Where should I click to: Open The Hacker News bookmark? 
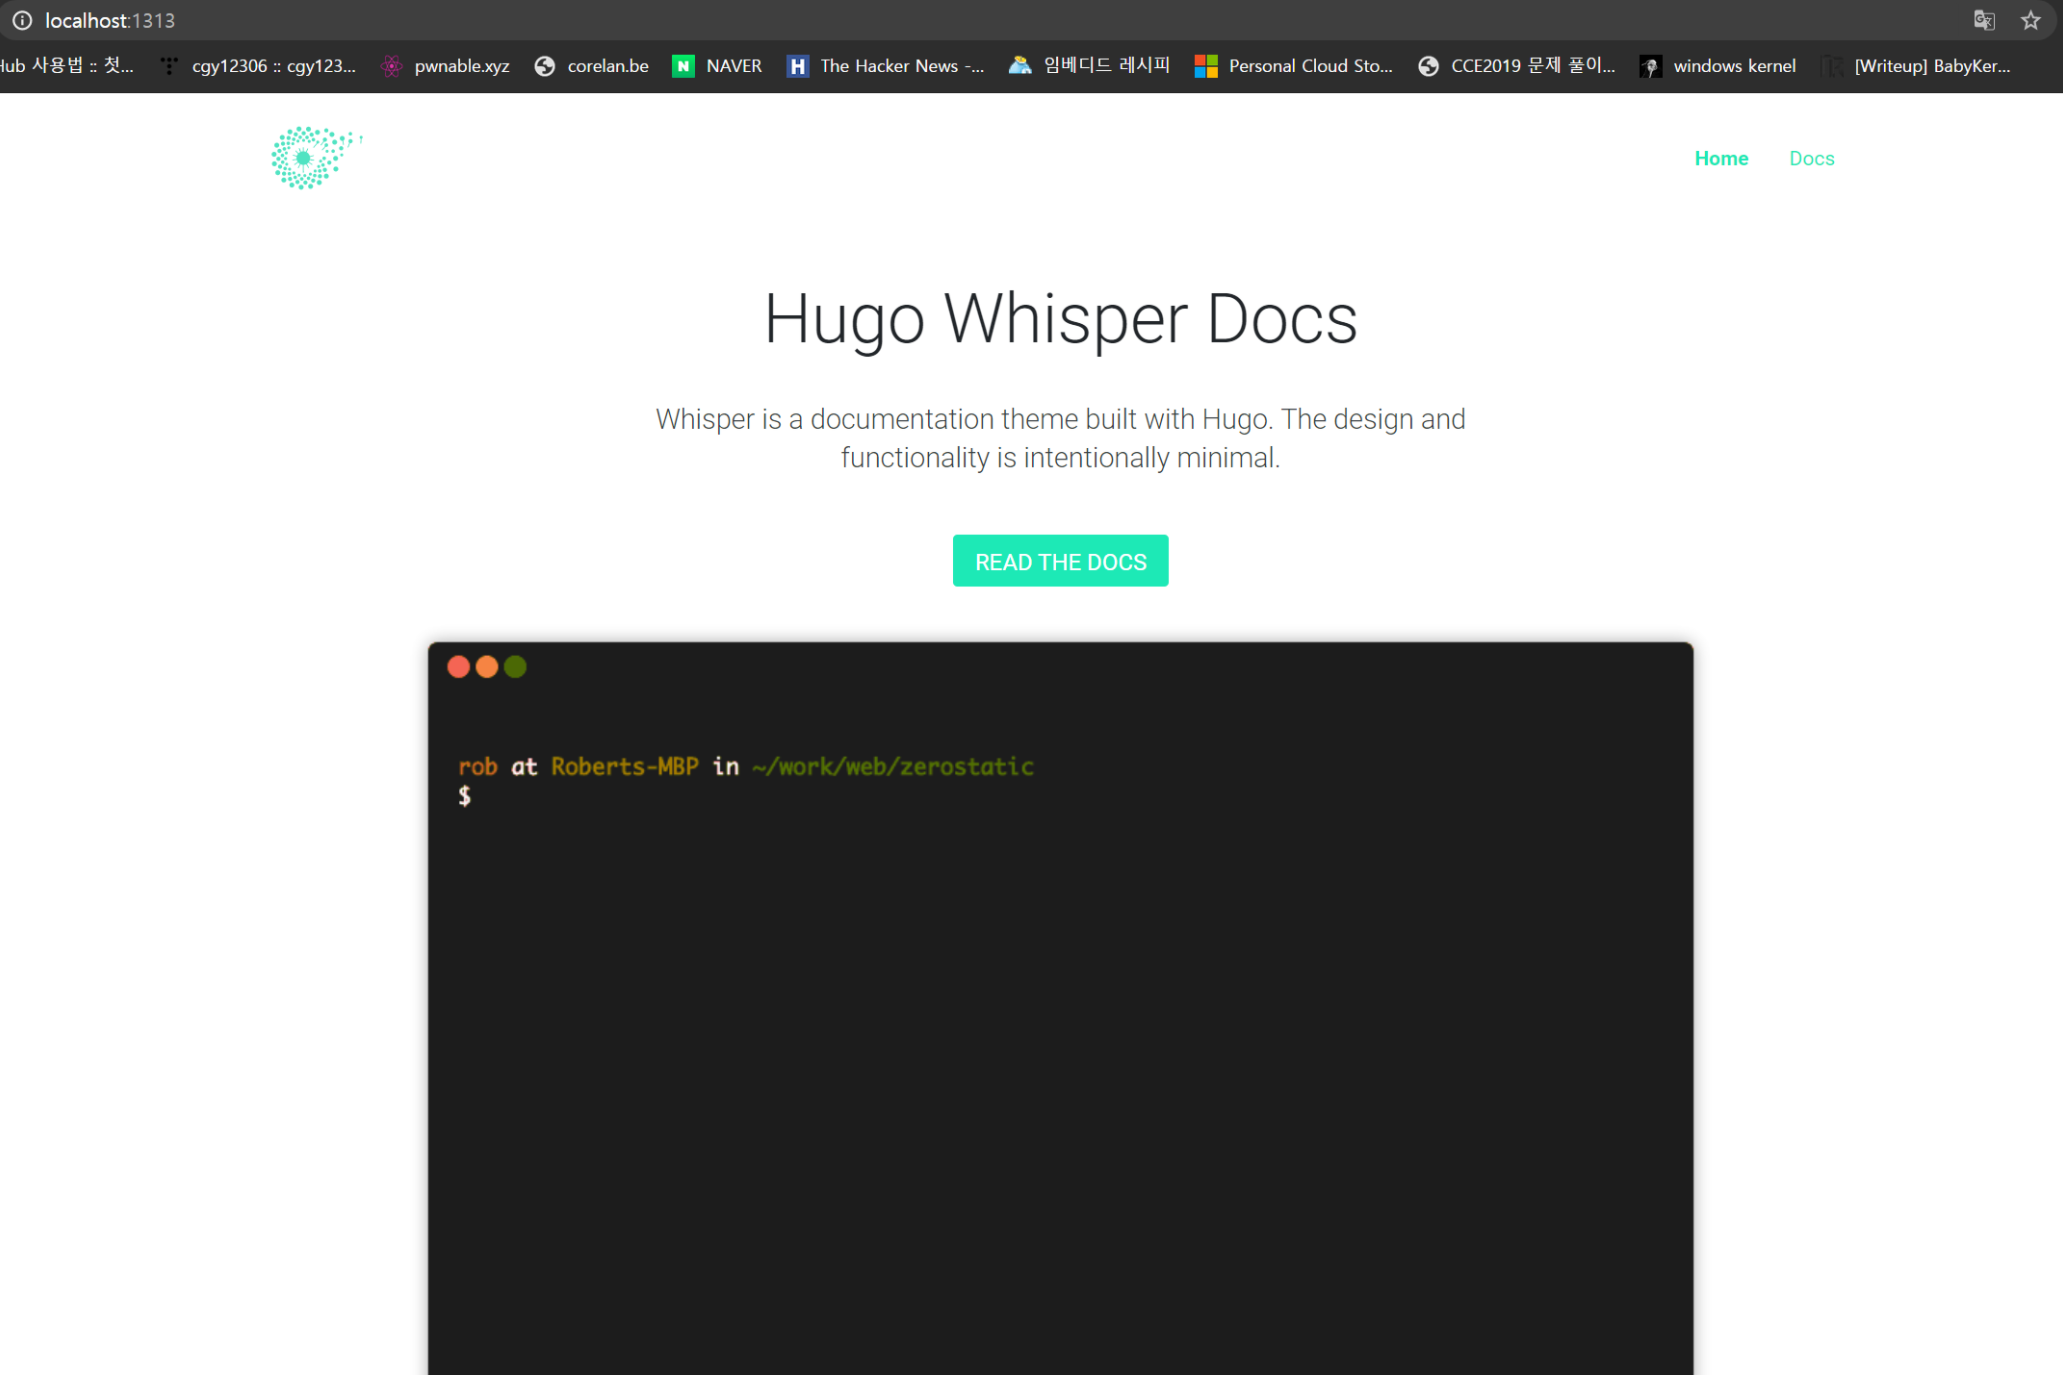[x=885, y=66]
